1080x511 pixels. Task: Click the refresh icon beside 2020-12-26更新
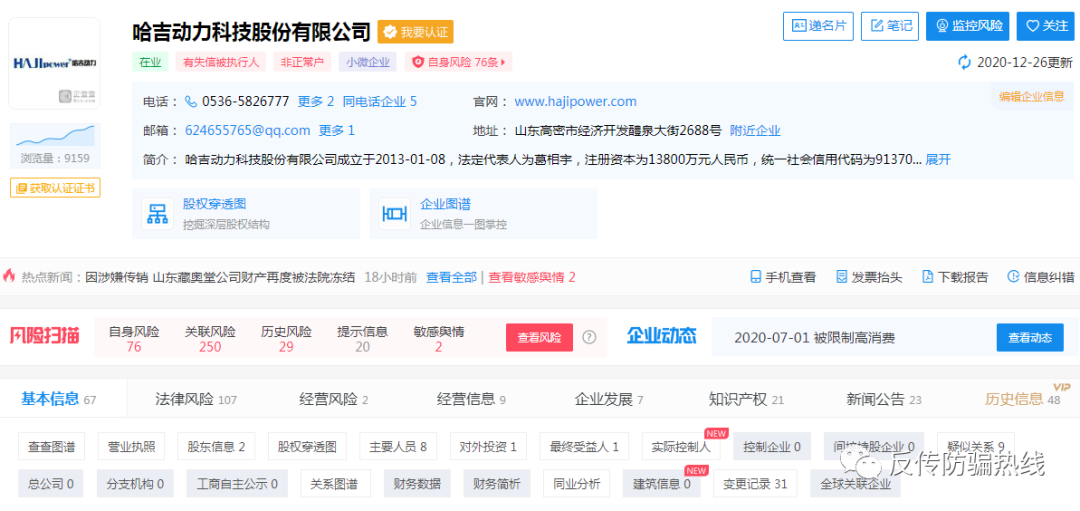[x=964, y=62]
